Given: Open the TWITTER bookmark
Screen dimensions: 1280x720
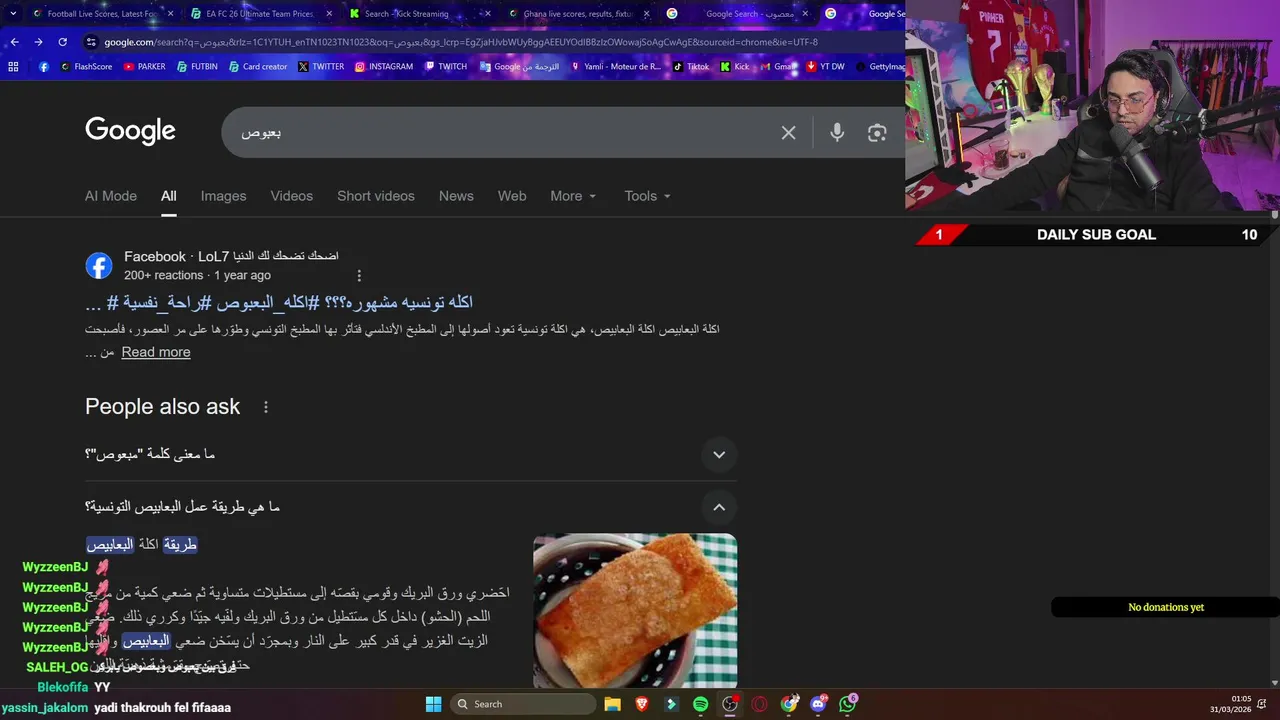Looking at the screenshot, I should (x=321, y=67).
